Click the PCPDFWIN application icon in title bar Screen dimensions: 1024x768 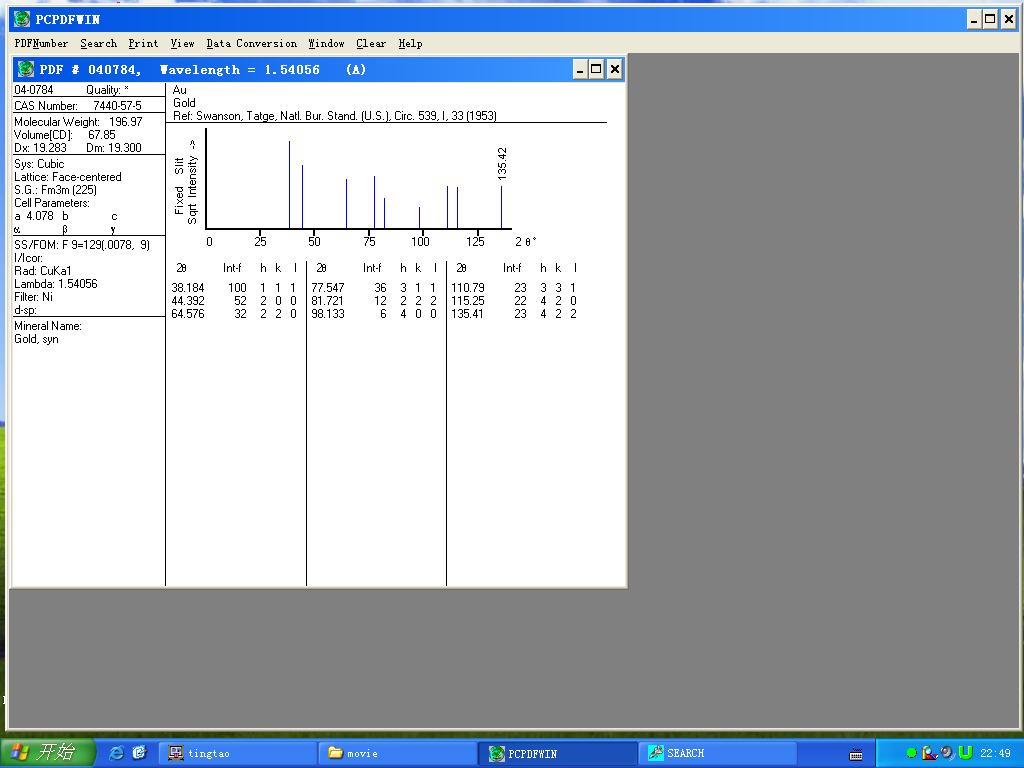[21, 19]
